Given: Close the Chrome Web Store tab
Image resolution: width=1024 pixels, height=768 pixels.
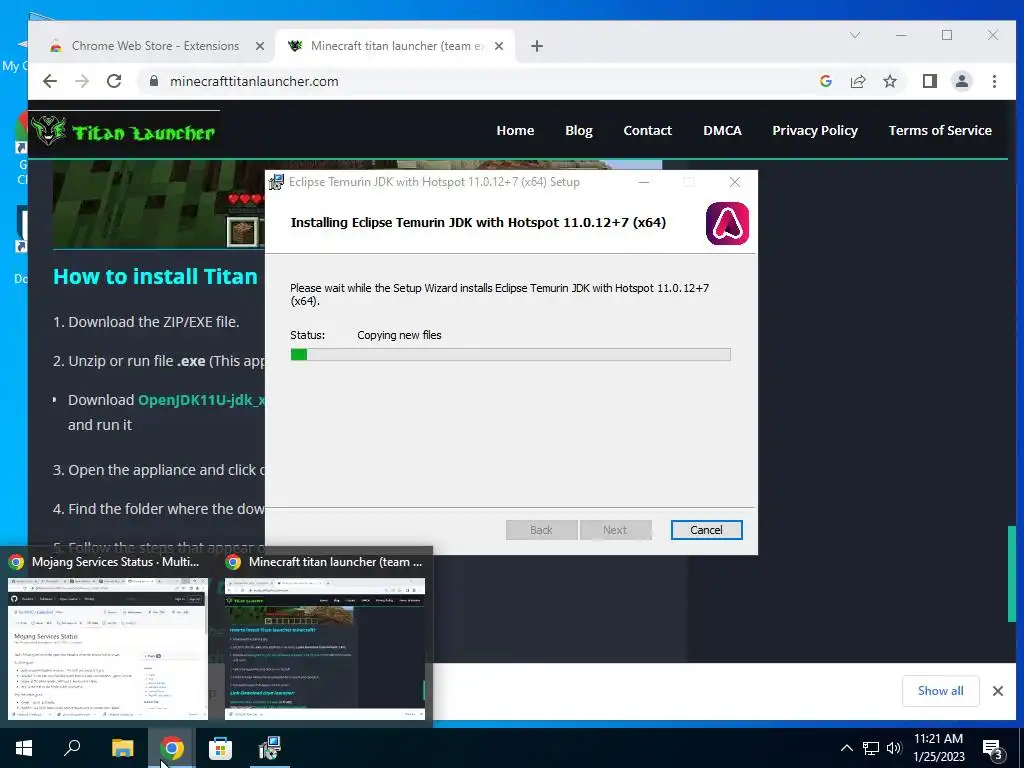Looking at the screenshot, I should [x=259, y=46].
